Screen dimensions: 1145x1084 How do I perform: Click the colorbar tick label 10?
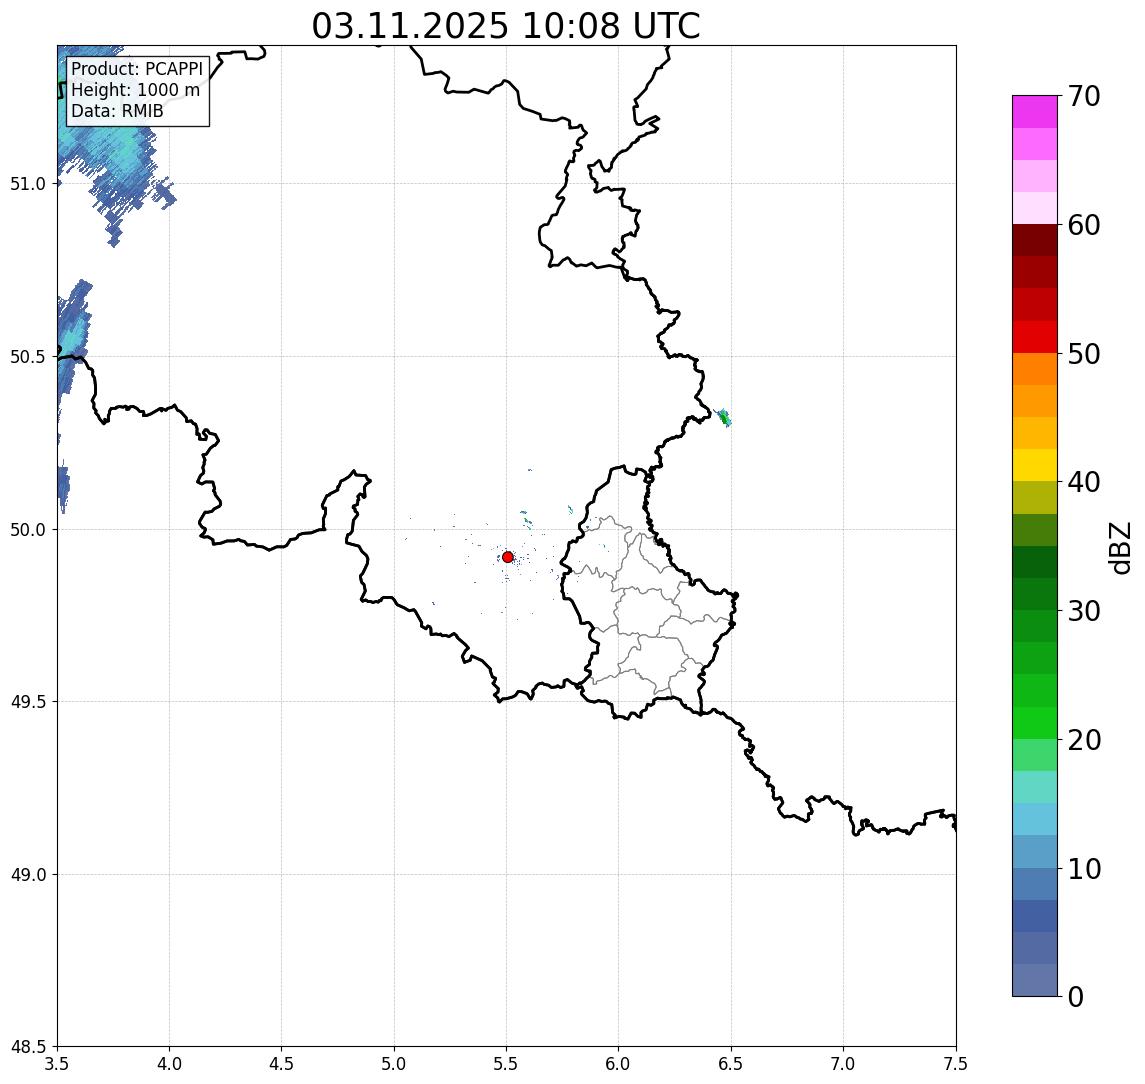(x=1084, y=869)
